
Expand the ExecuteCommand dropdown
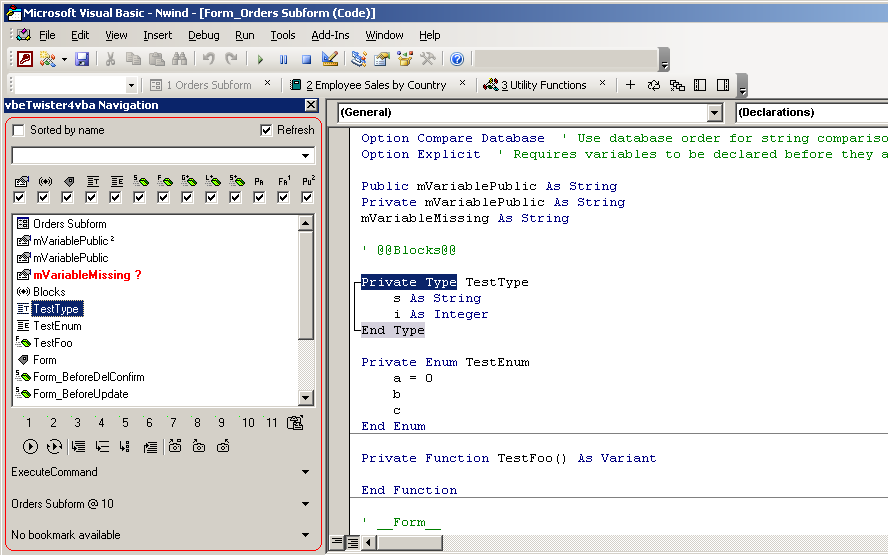[x=306, y=472]
